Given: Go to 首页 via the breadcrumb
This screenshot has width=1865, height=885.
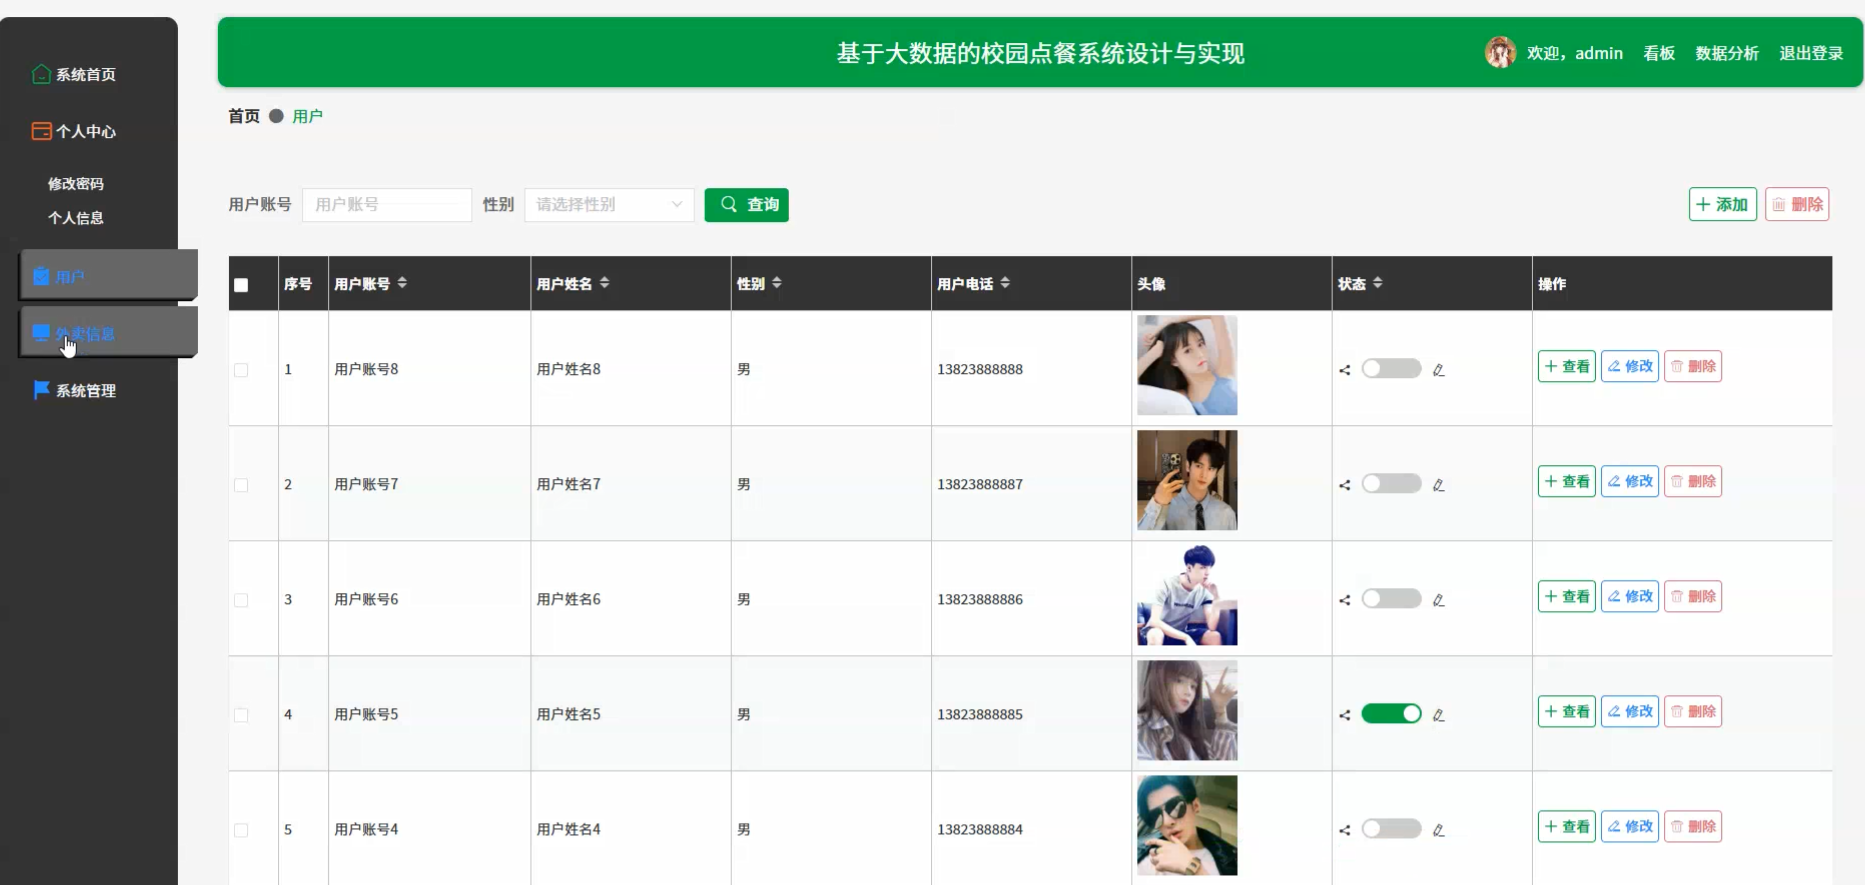Looking at the screenshot, I should (244, 116).
